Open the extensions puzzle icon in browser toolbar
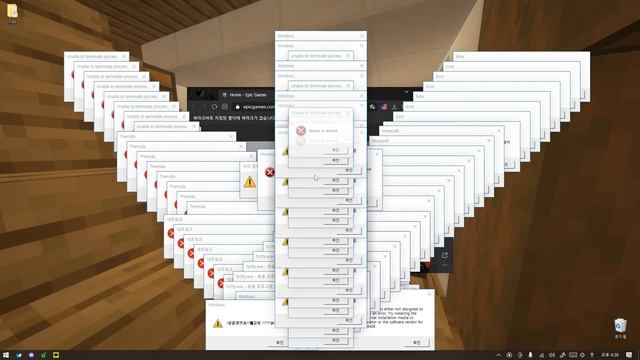Viewport: 640px width, 360px height. coord(372,107)
